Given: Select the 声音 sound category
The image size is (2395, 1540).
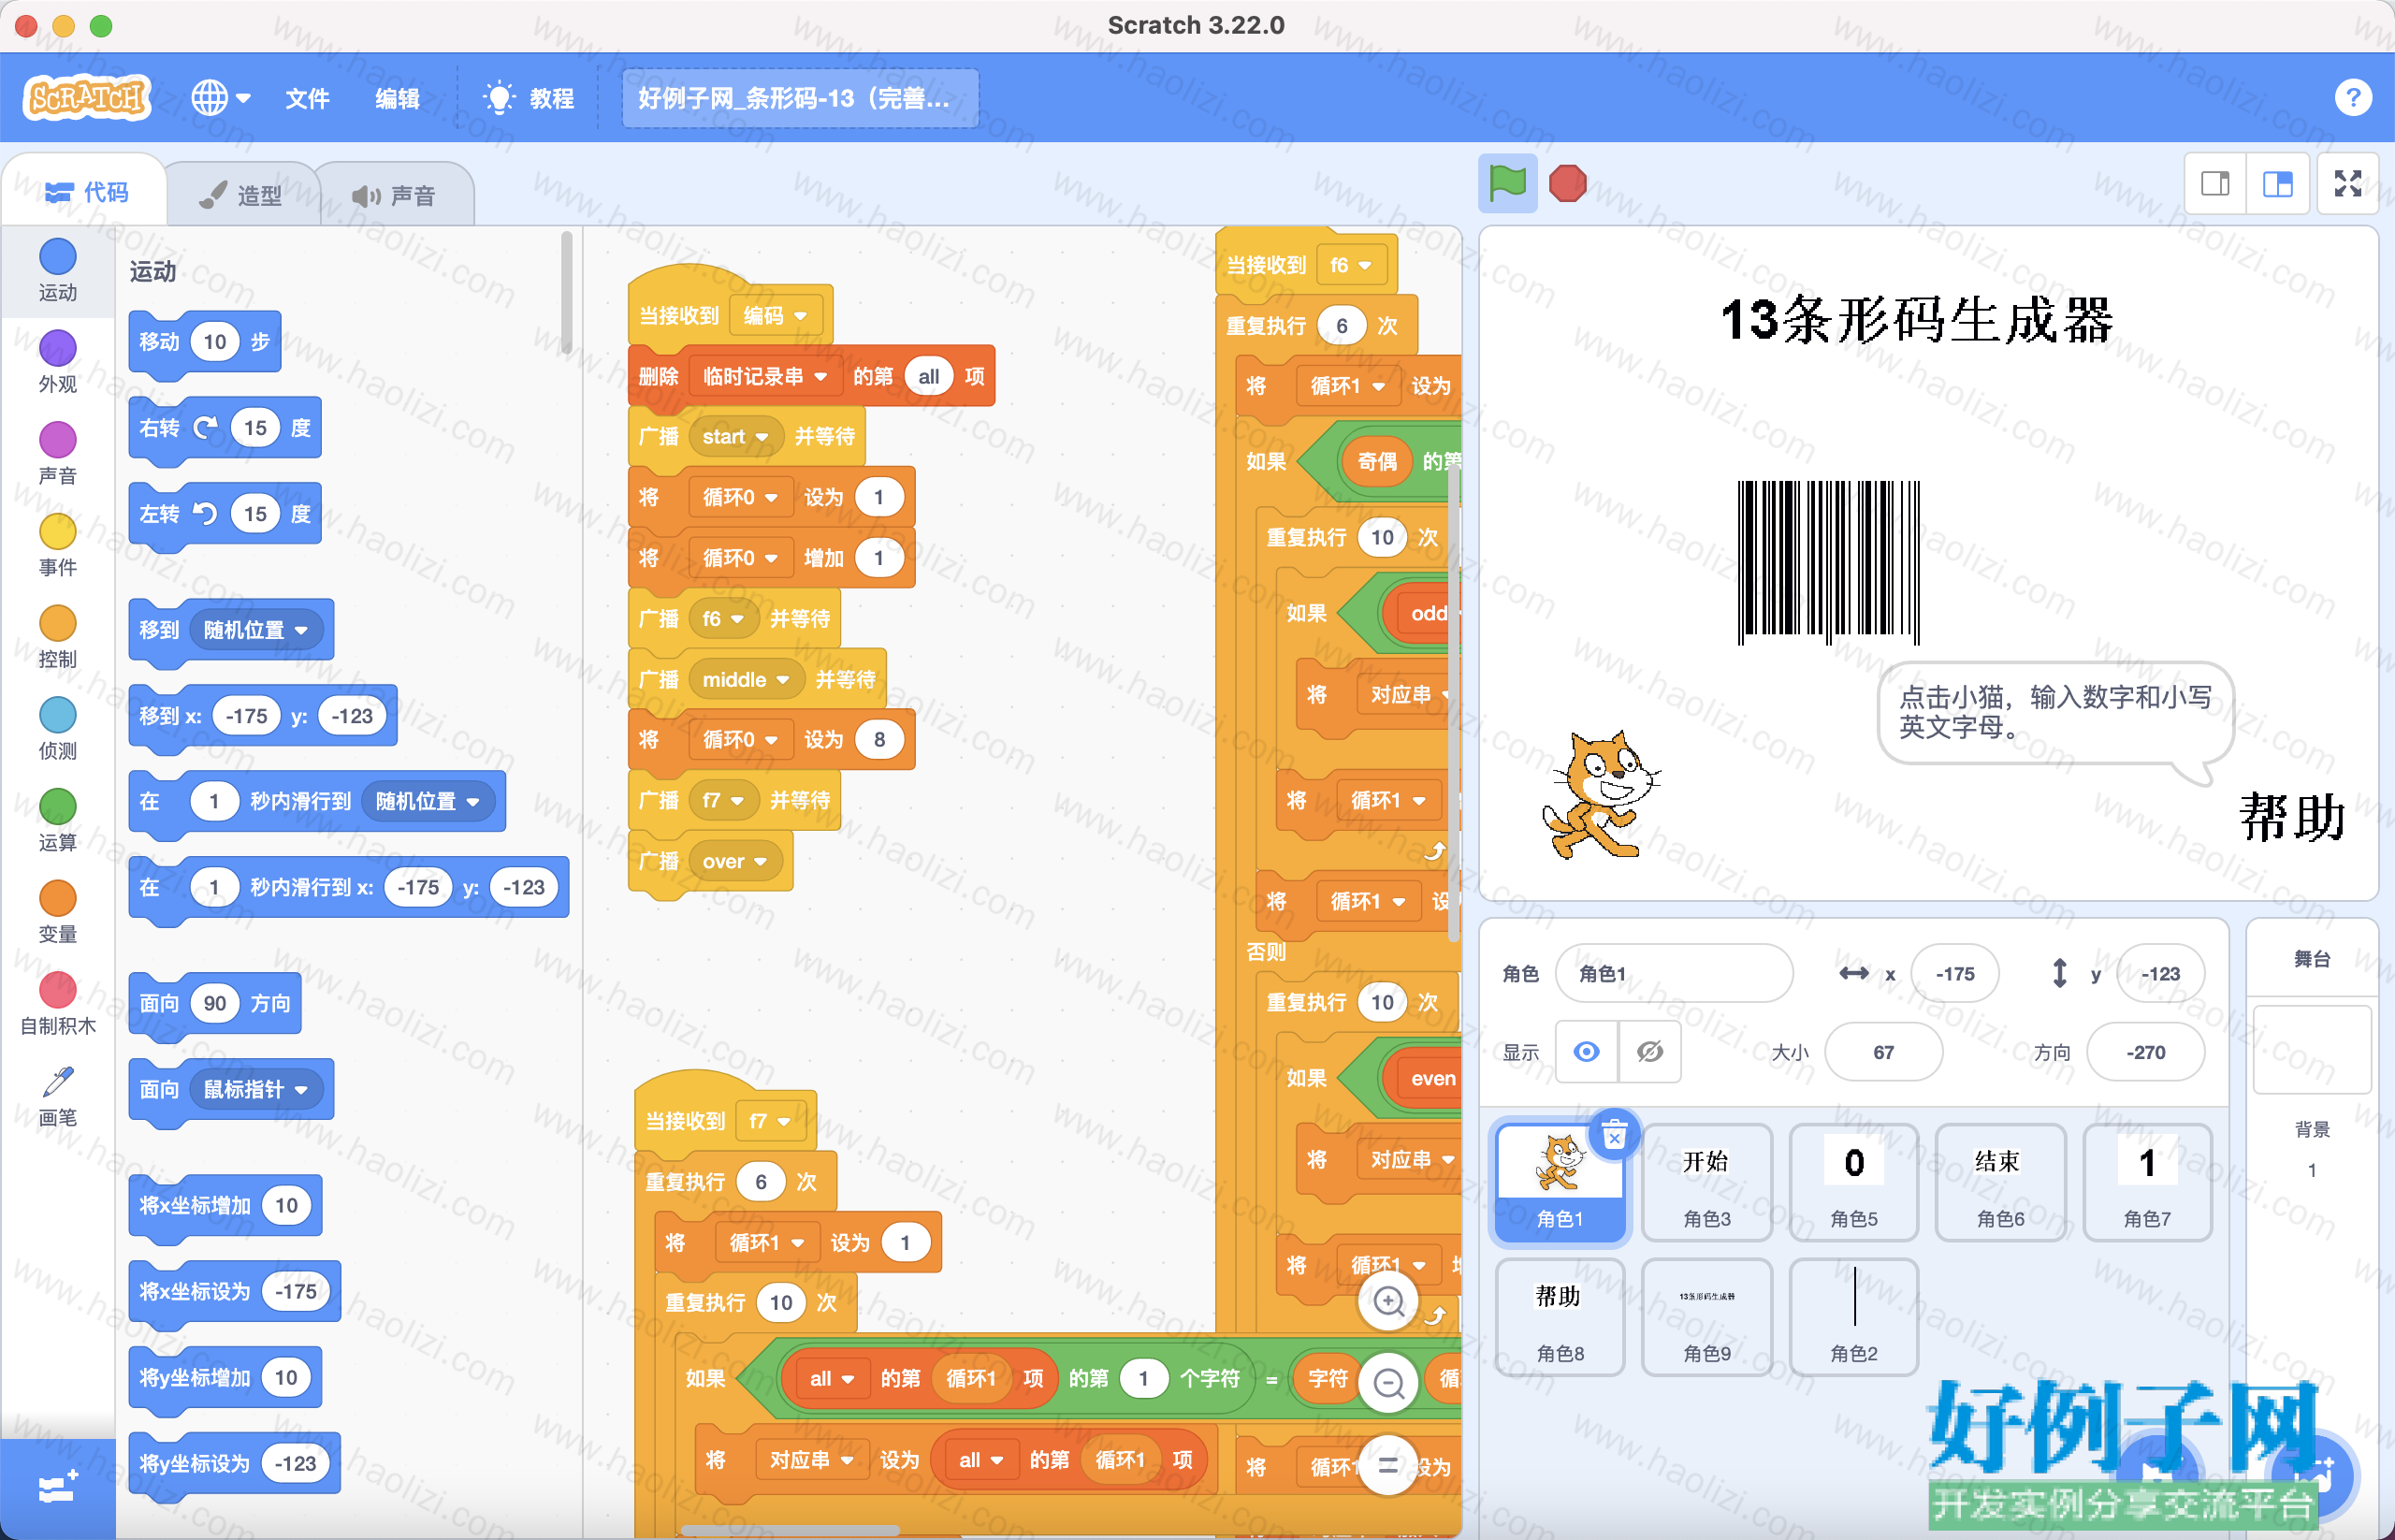Looking at the screenshot, I should coord(57,454).
